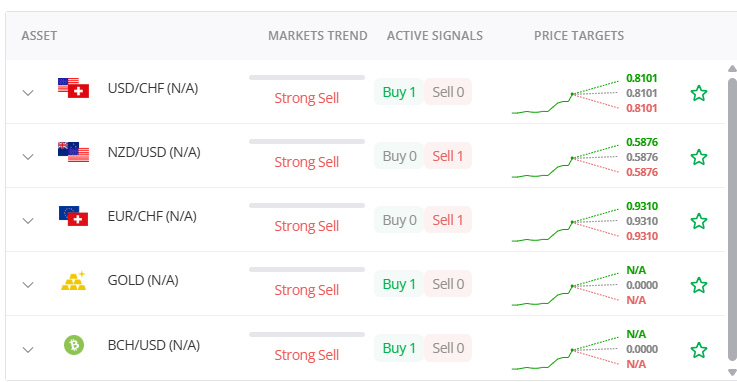Click the NZD/USD flags icon

point(73,152)
